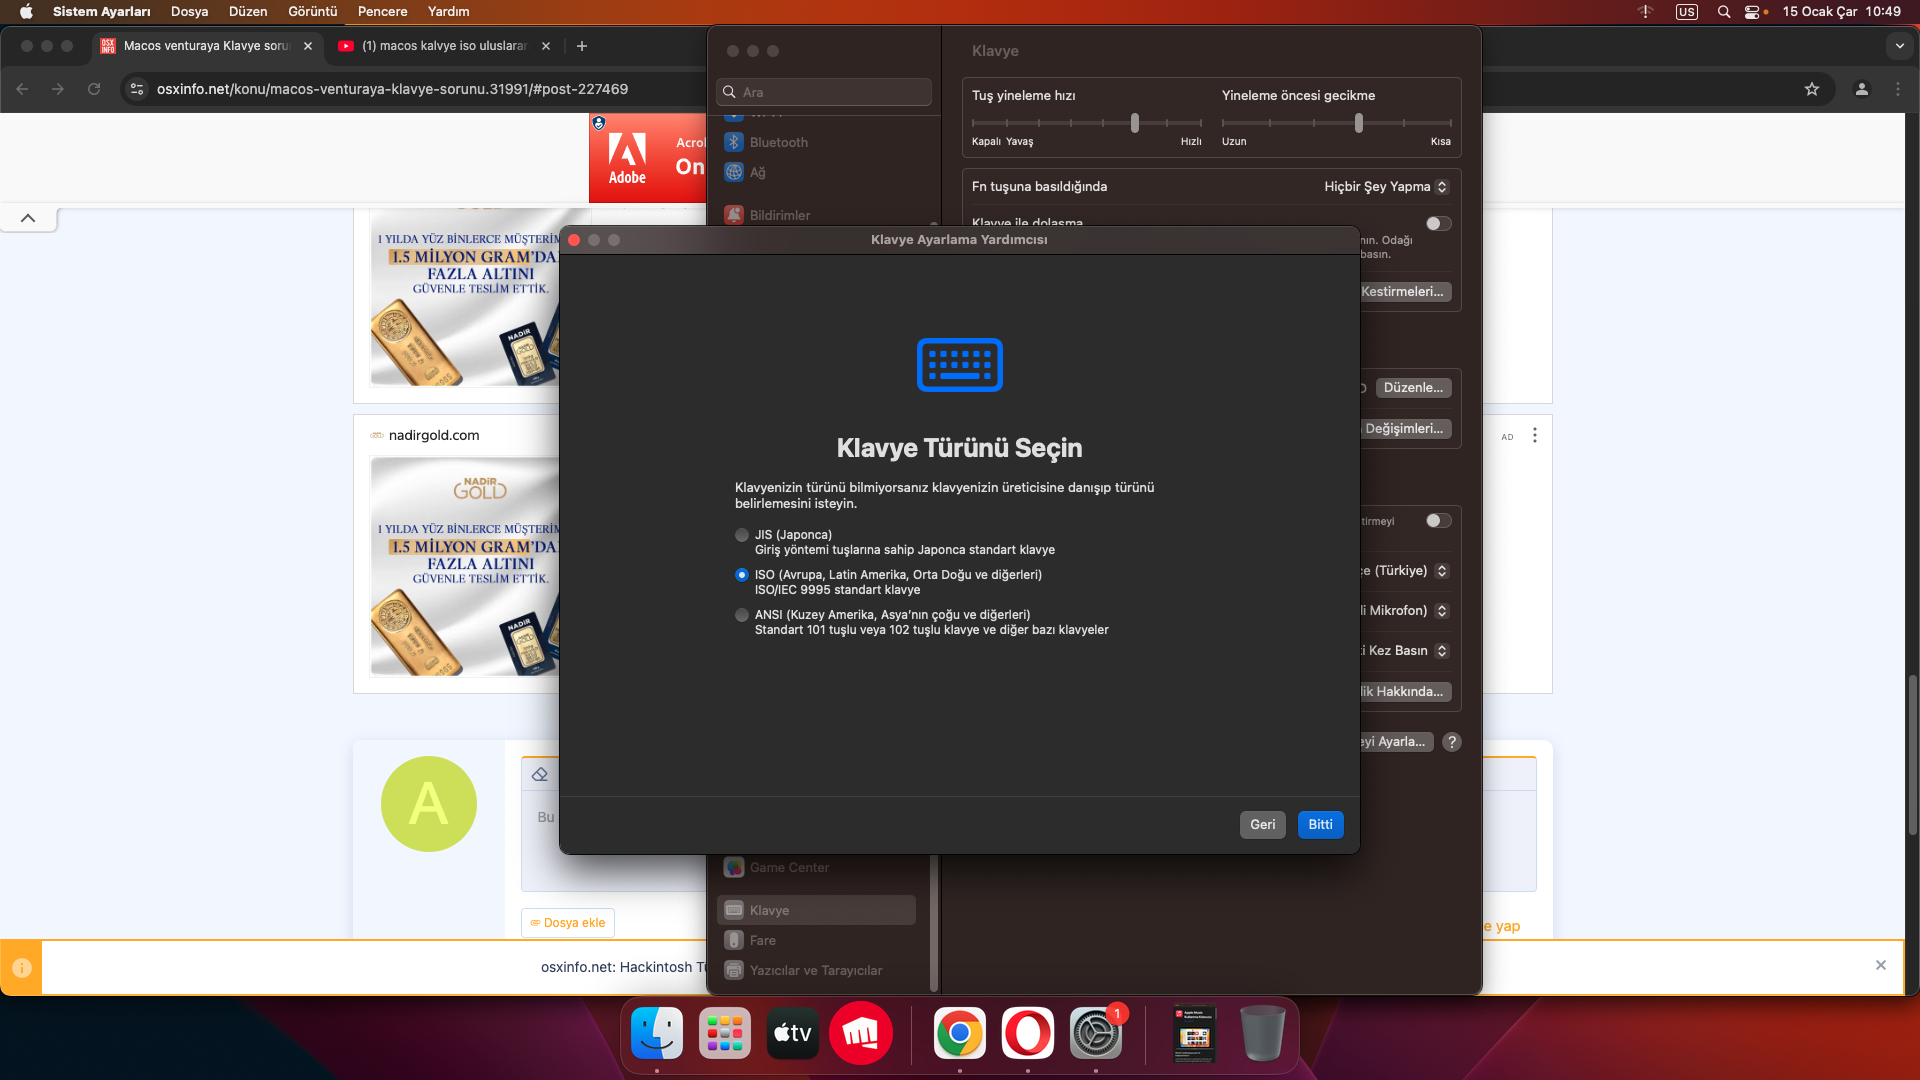
Task: Open the Kez Basın shortcut dropdown
Action: (1441, 651)
